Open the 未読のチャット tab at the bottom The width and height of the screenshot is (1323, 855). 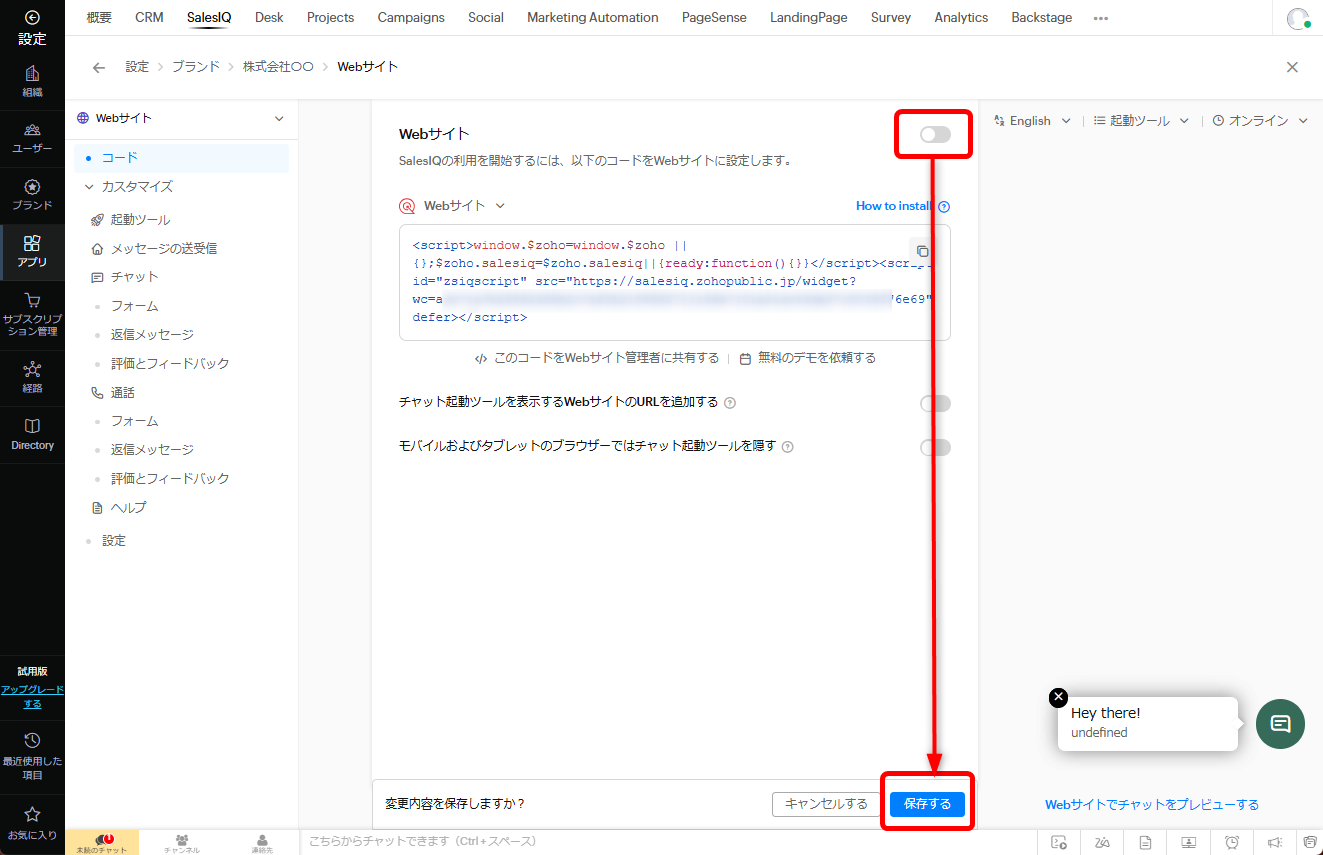tap(102, 843)
